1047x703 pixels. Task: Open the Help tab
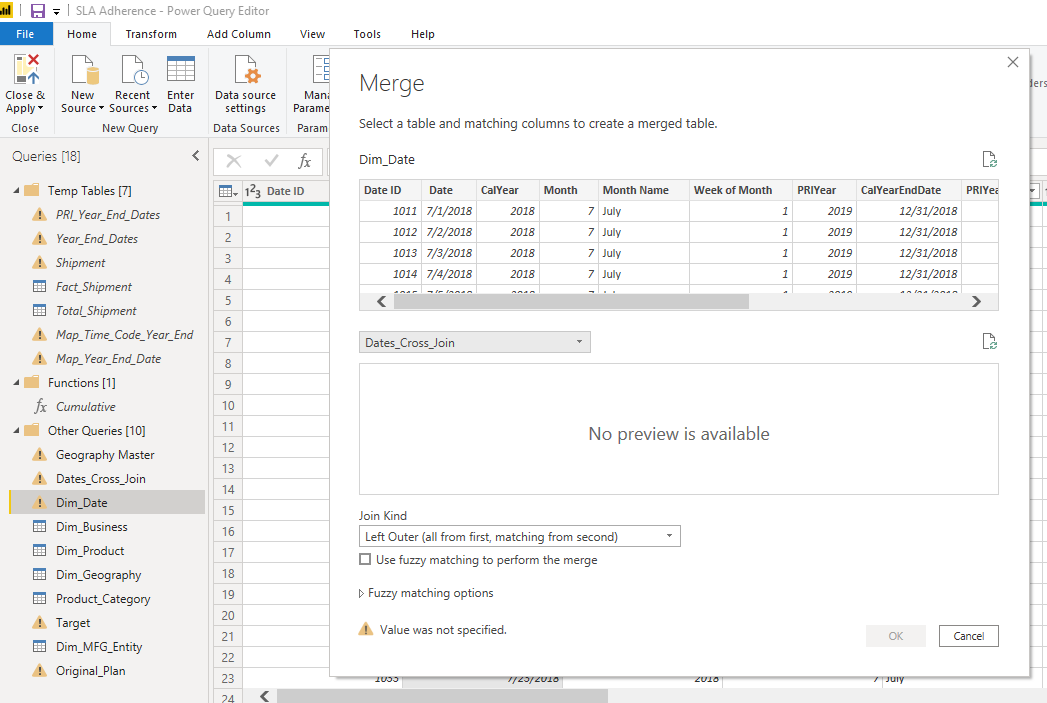423,34
